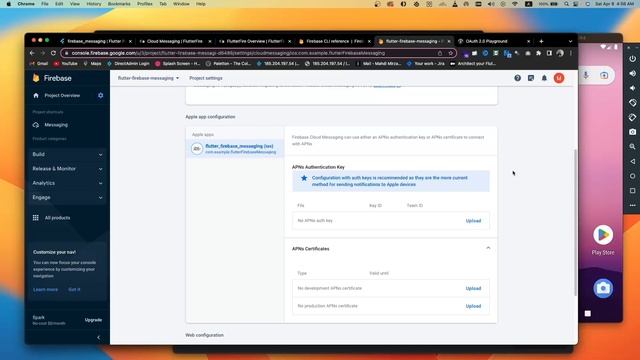Switch to Firebase CLI reference tab
Screen dimensions: 640x360
[x=334, y=41]
